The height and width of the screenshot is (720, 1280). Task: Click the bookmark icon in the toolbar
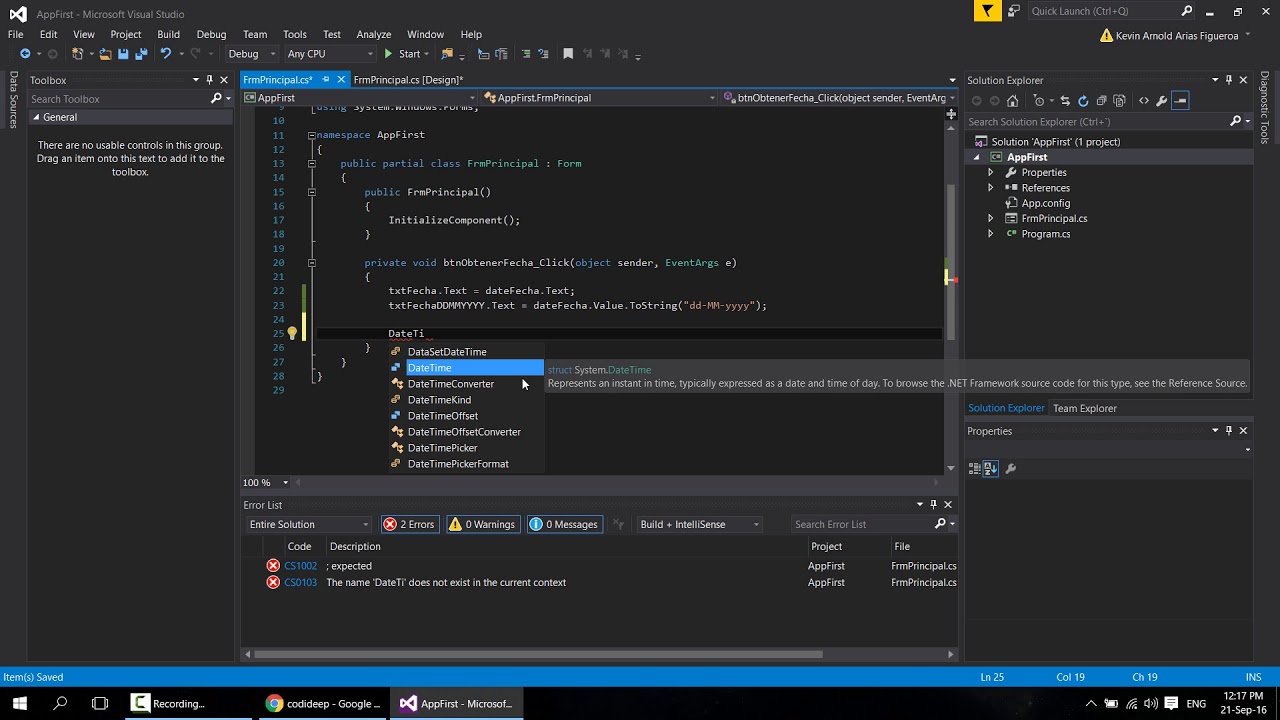(568, 54)
